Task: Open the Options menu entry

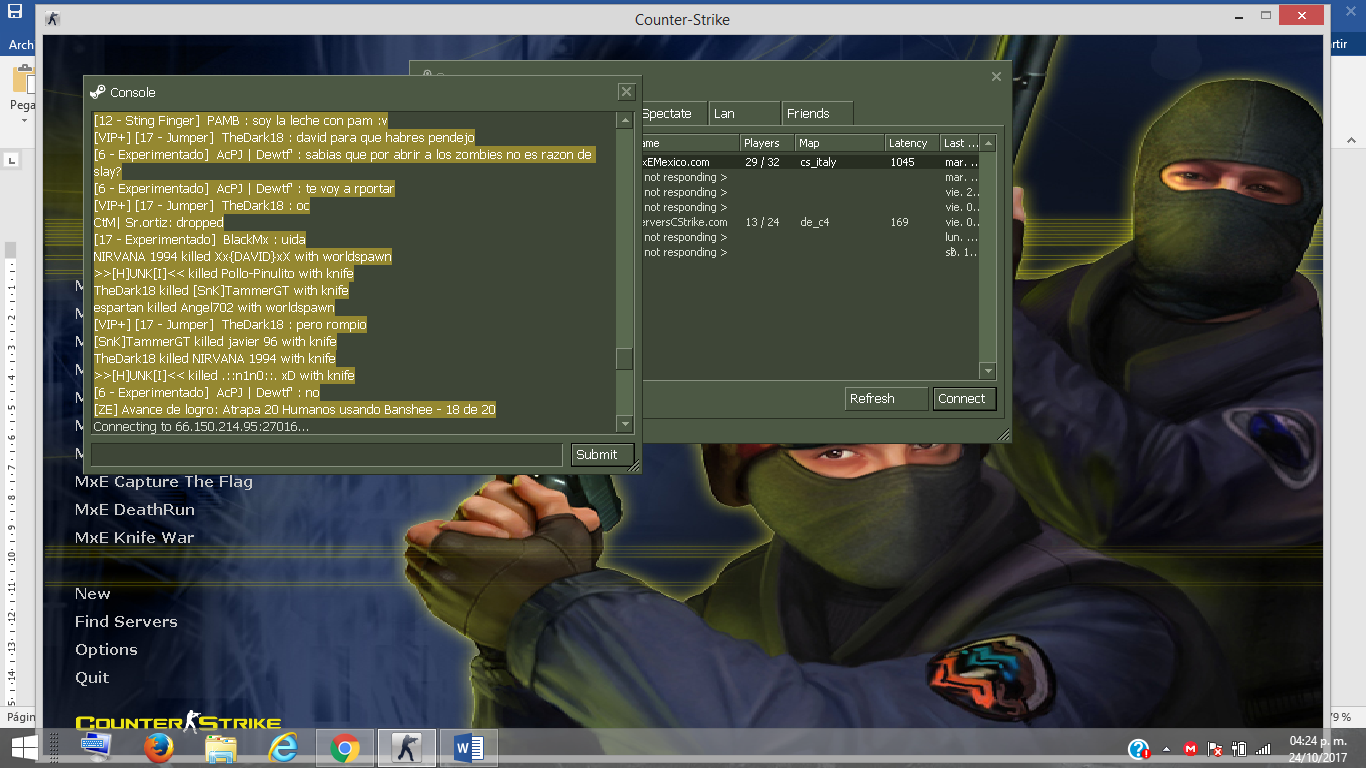Action: pyautogui.click(x=106, y=650)
